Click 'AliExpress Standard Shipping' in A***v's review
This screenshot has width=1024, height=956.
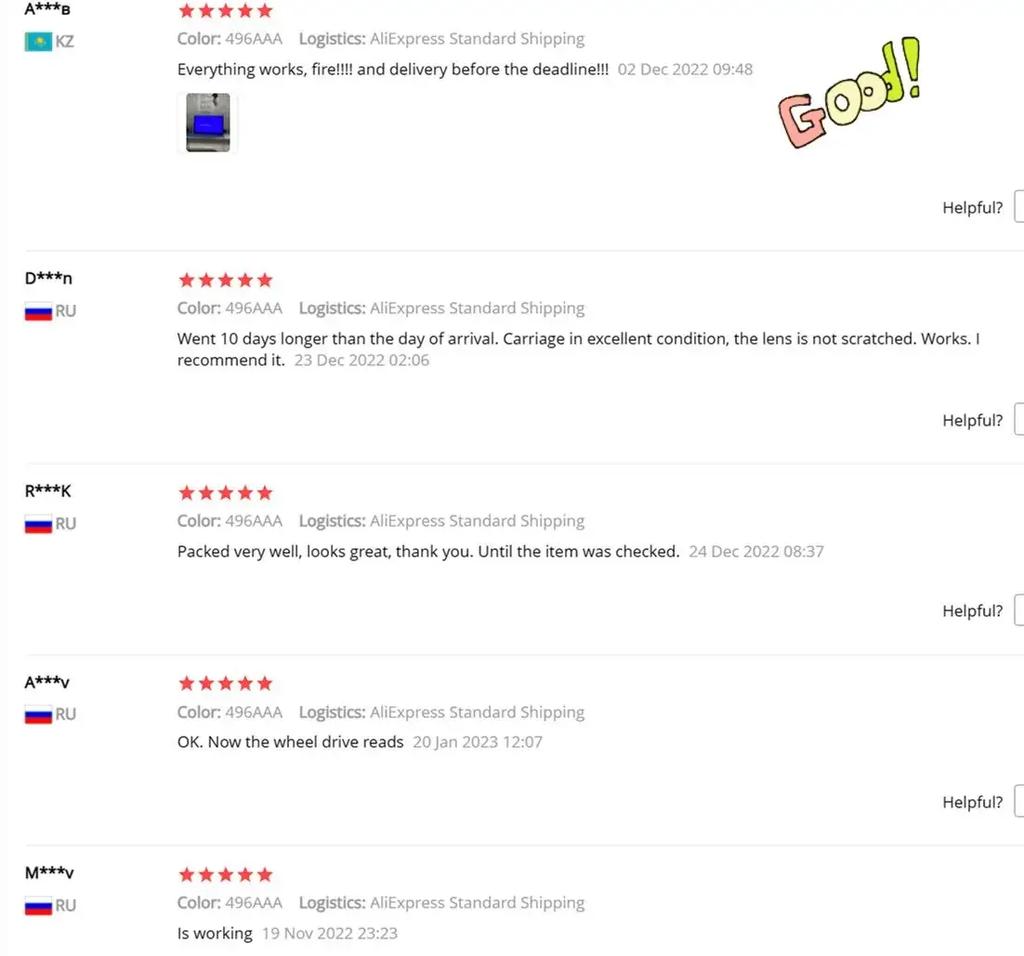[477, 712]
